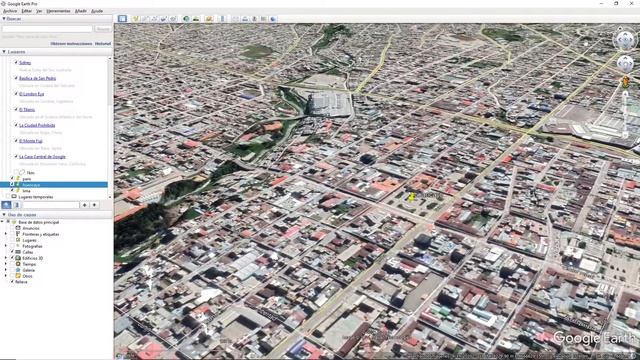Open the planets switcher icon

(209, 19)
